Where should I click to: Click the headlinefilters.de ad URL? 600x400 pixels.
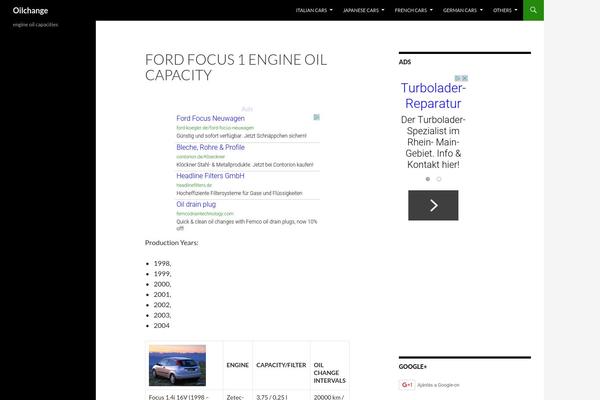[194, 185]
